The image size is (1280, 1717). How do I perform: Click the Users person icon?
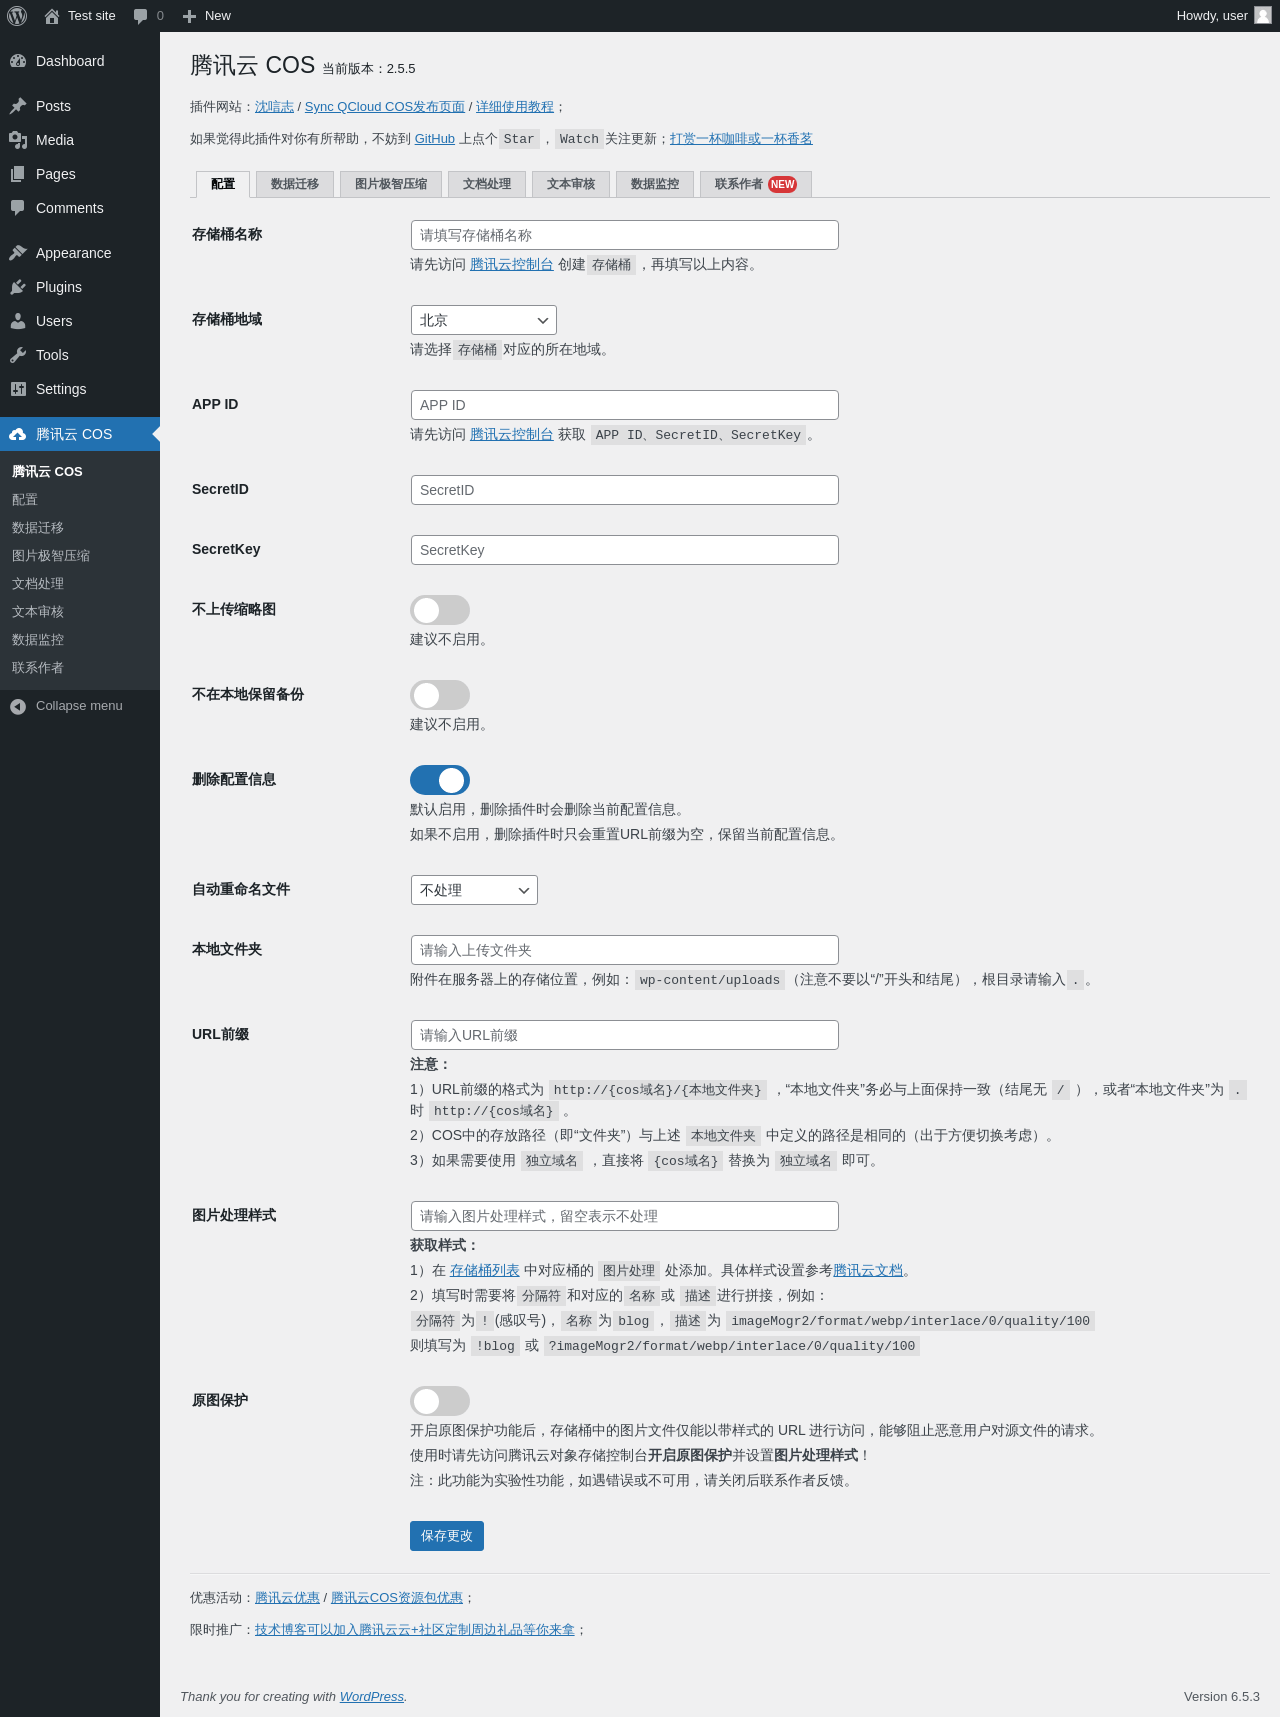(x=18, y=321)
